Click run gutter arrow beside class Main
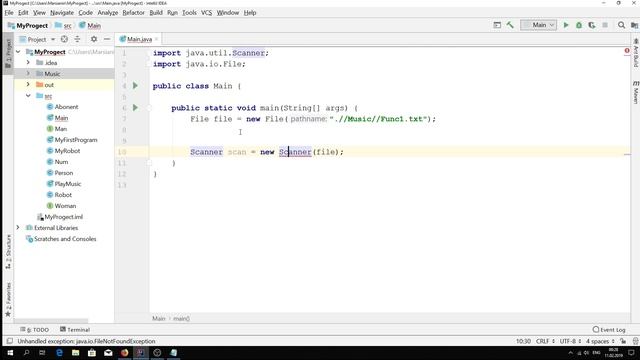 click(x=135, y=86)
